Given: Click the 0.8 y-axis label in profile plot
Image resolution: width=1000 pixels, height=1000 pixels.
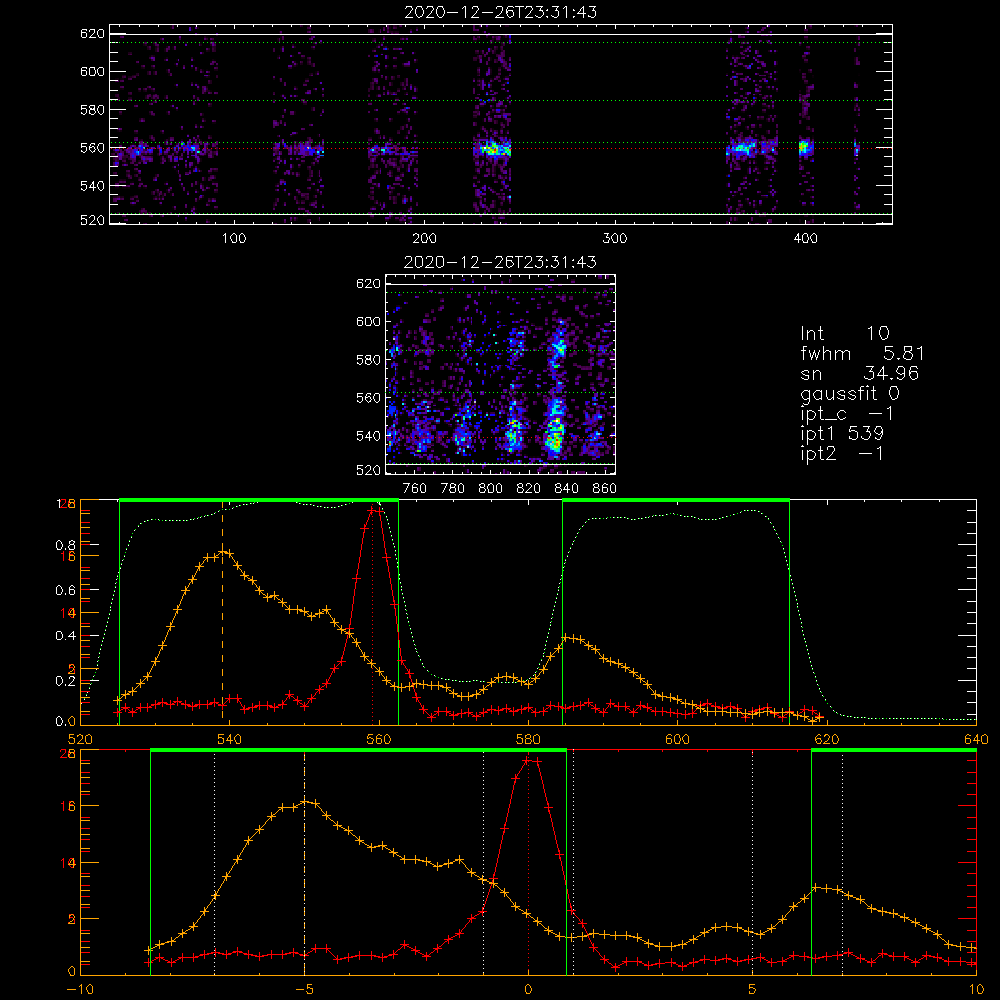Looking at the screenshot, I should 68,545.
